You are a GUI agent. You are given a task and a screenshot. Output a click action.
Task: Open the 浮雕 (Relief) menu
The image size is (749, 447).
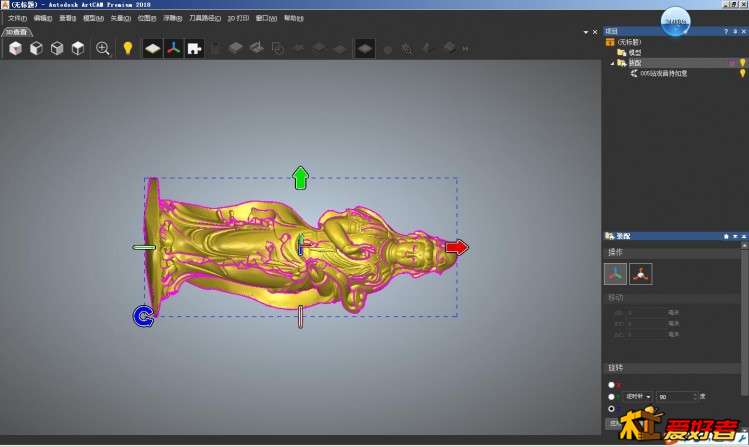pyautogui.click(x=172, y=18)
